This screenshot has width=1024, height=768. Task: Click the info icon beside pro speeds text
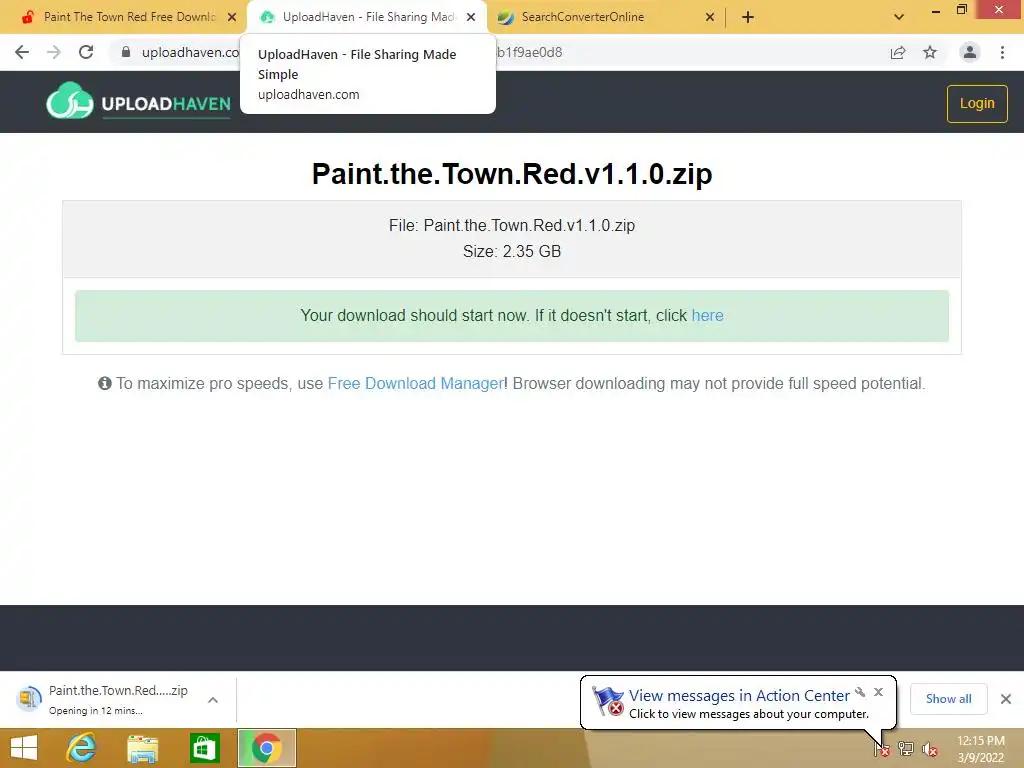(x=104, y=383)
